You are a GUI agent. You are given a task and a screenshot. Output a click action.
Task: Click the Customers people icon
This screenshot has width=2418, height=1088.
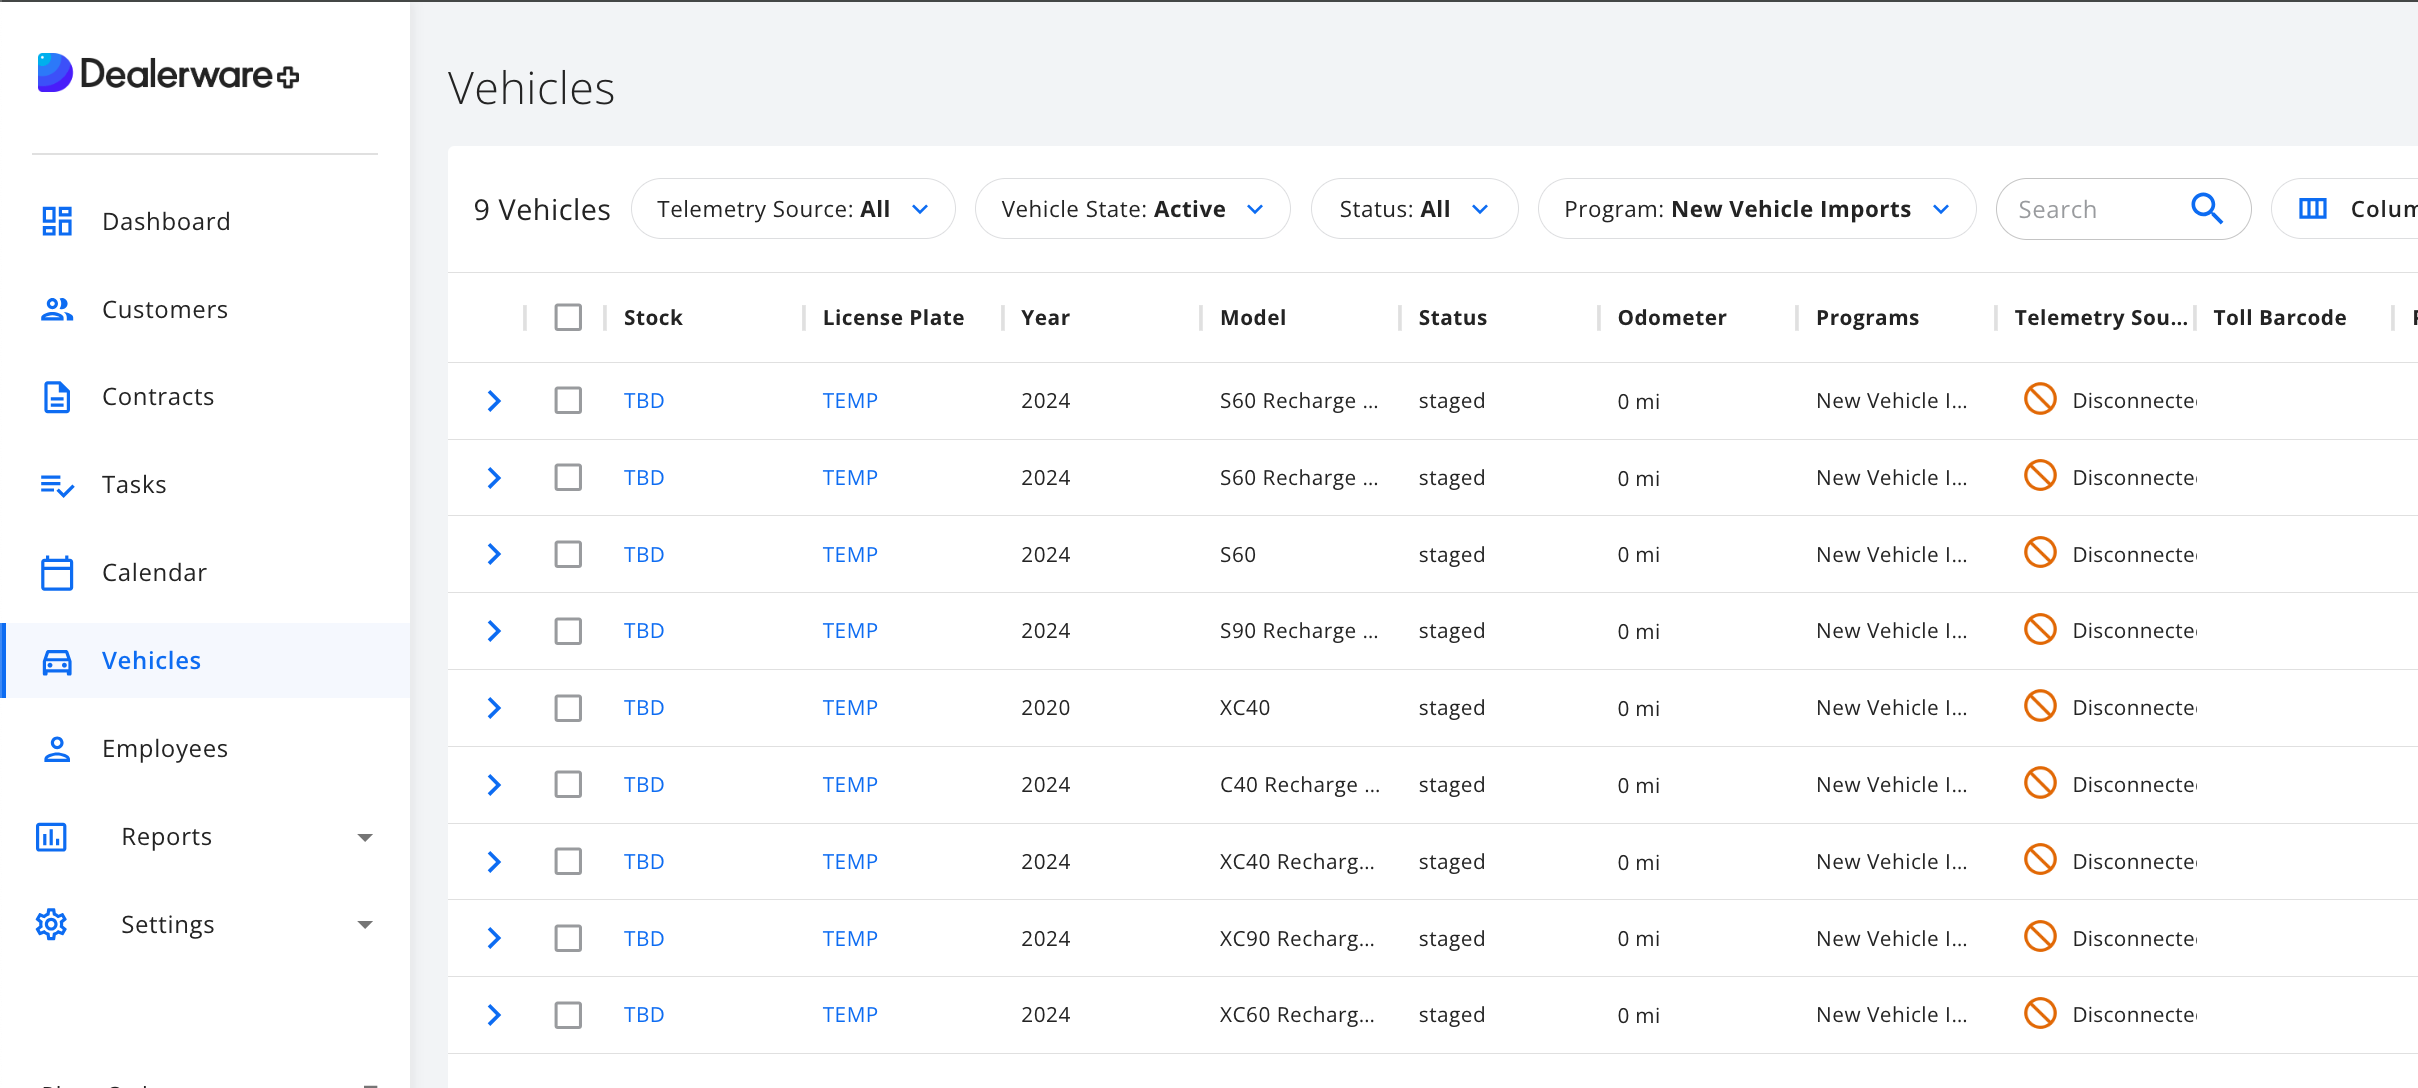(57, 309)
